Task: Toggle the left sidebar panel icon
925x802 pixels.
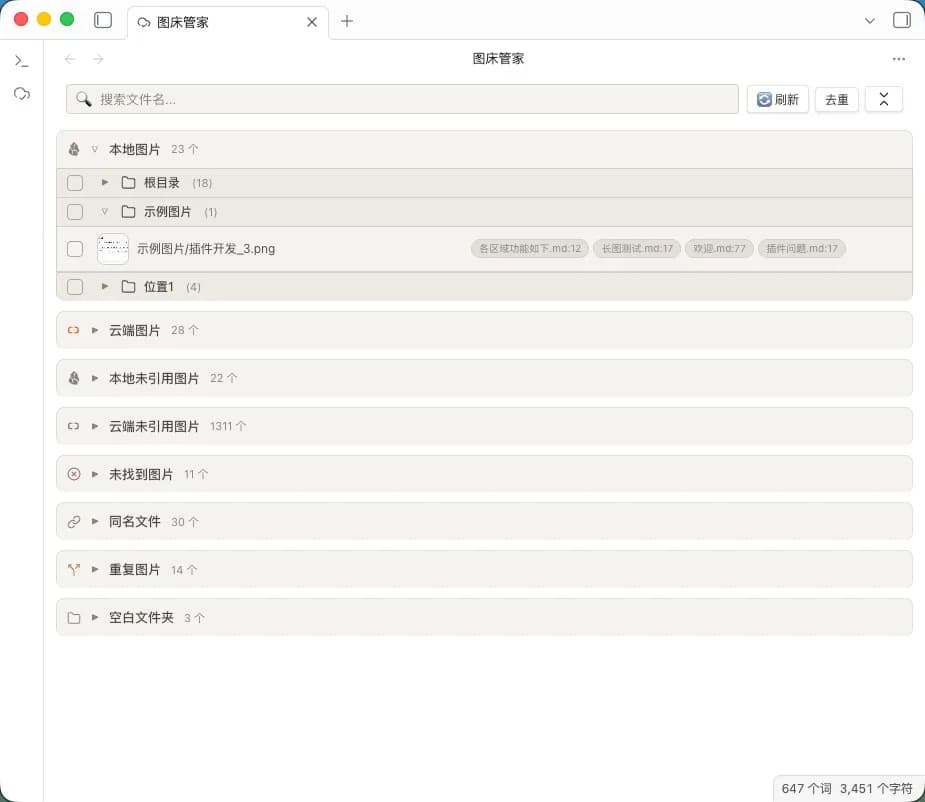Action: tap(103, 20)
